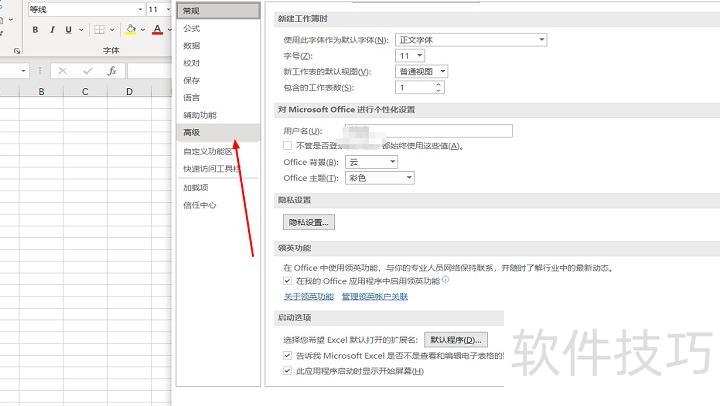Select the 公式 options category
This screenshot has height=406, width=720.
(x=218, y=28)
